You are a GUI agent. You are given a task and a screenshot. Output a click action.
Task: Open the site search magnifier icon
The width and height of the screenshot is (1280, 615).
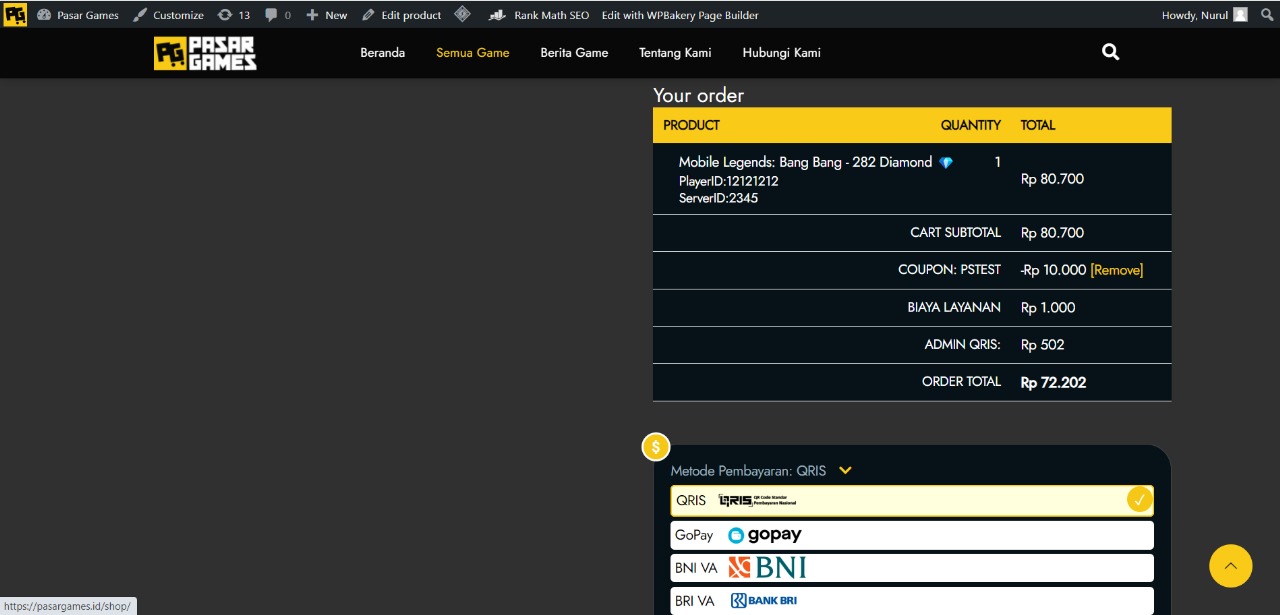click(1110, 52)
